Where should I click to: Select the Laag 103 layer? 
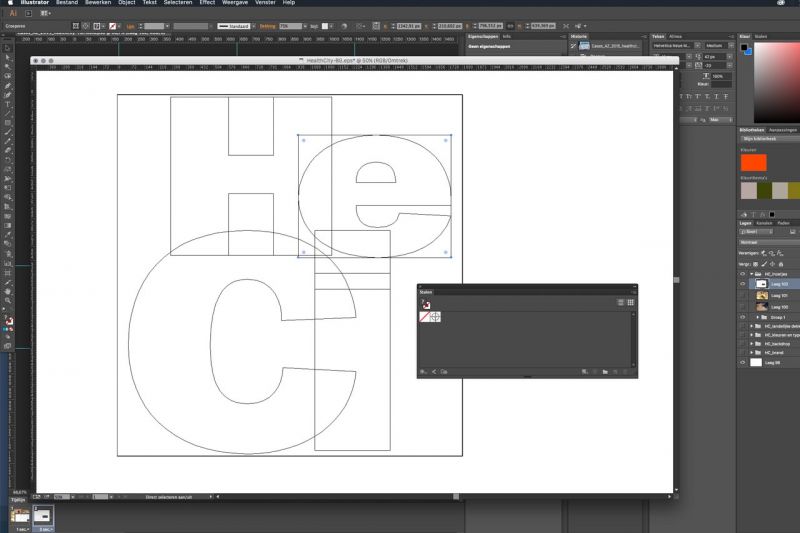(x=780, y=284)
